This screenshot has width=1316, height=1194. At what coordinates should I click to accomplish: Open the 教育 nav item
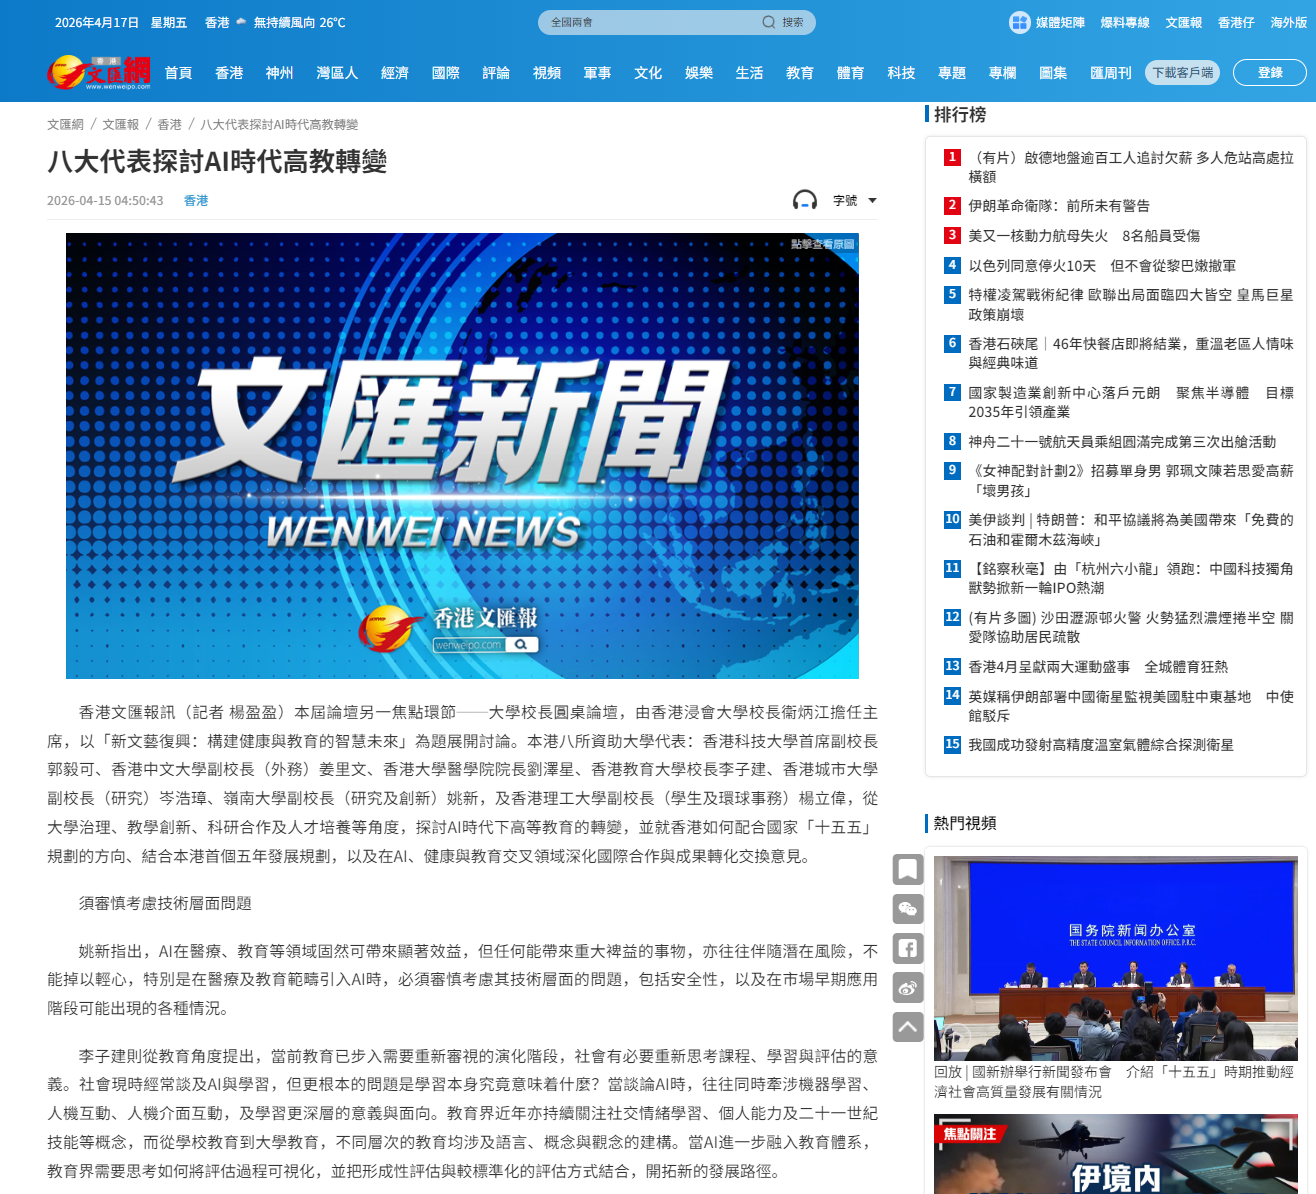click(x=800, y=73)
